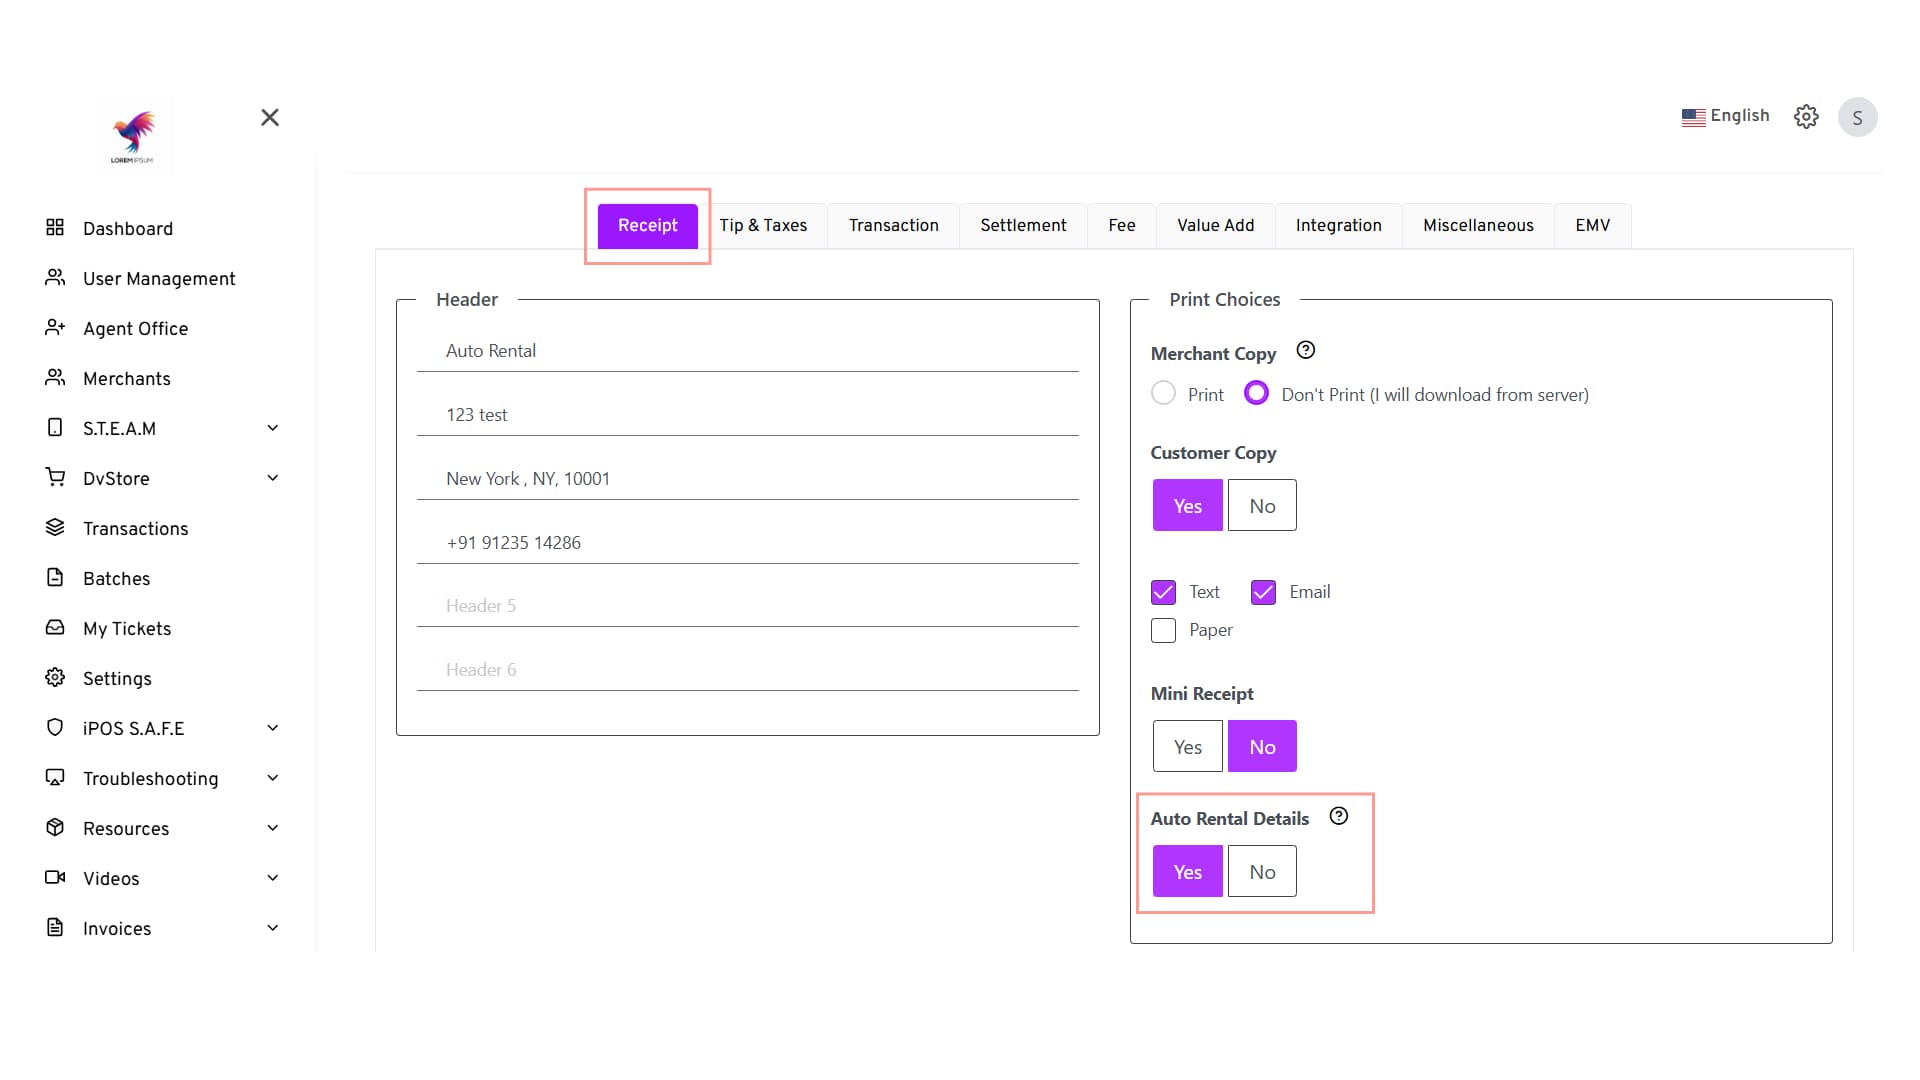The image size is (1920, 1080).
Task: Click the DvStore shopping cart icon
Action: [55, 477]
